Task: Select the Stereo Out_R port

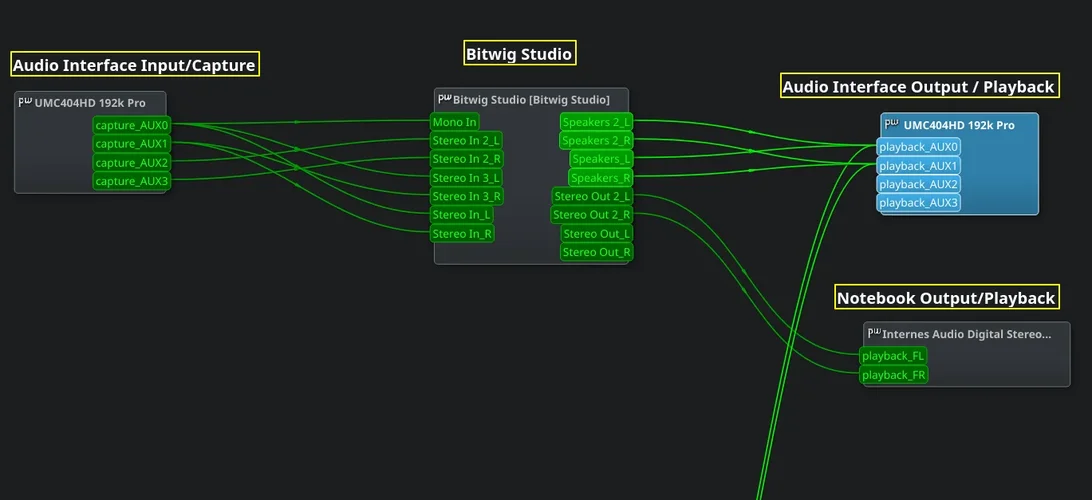Action: pyautogui.click(x=597, y=251)
